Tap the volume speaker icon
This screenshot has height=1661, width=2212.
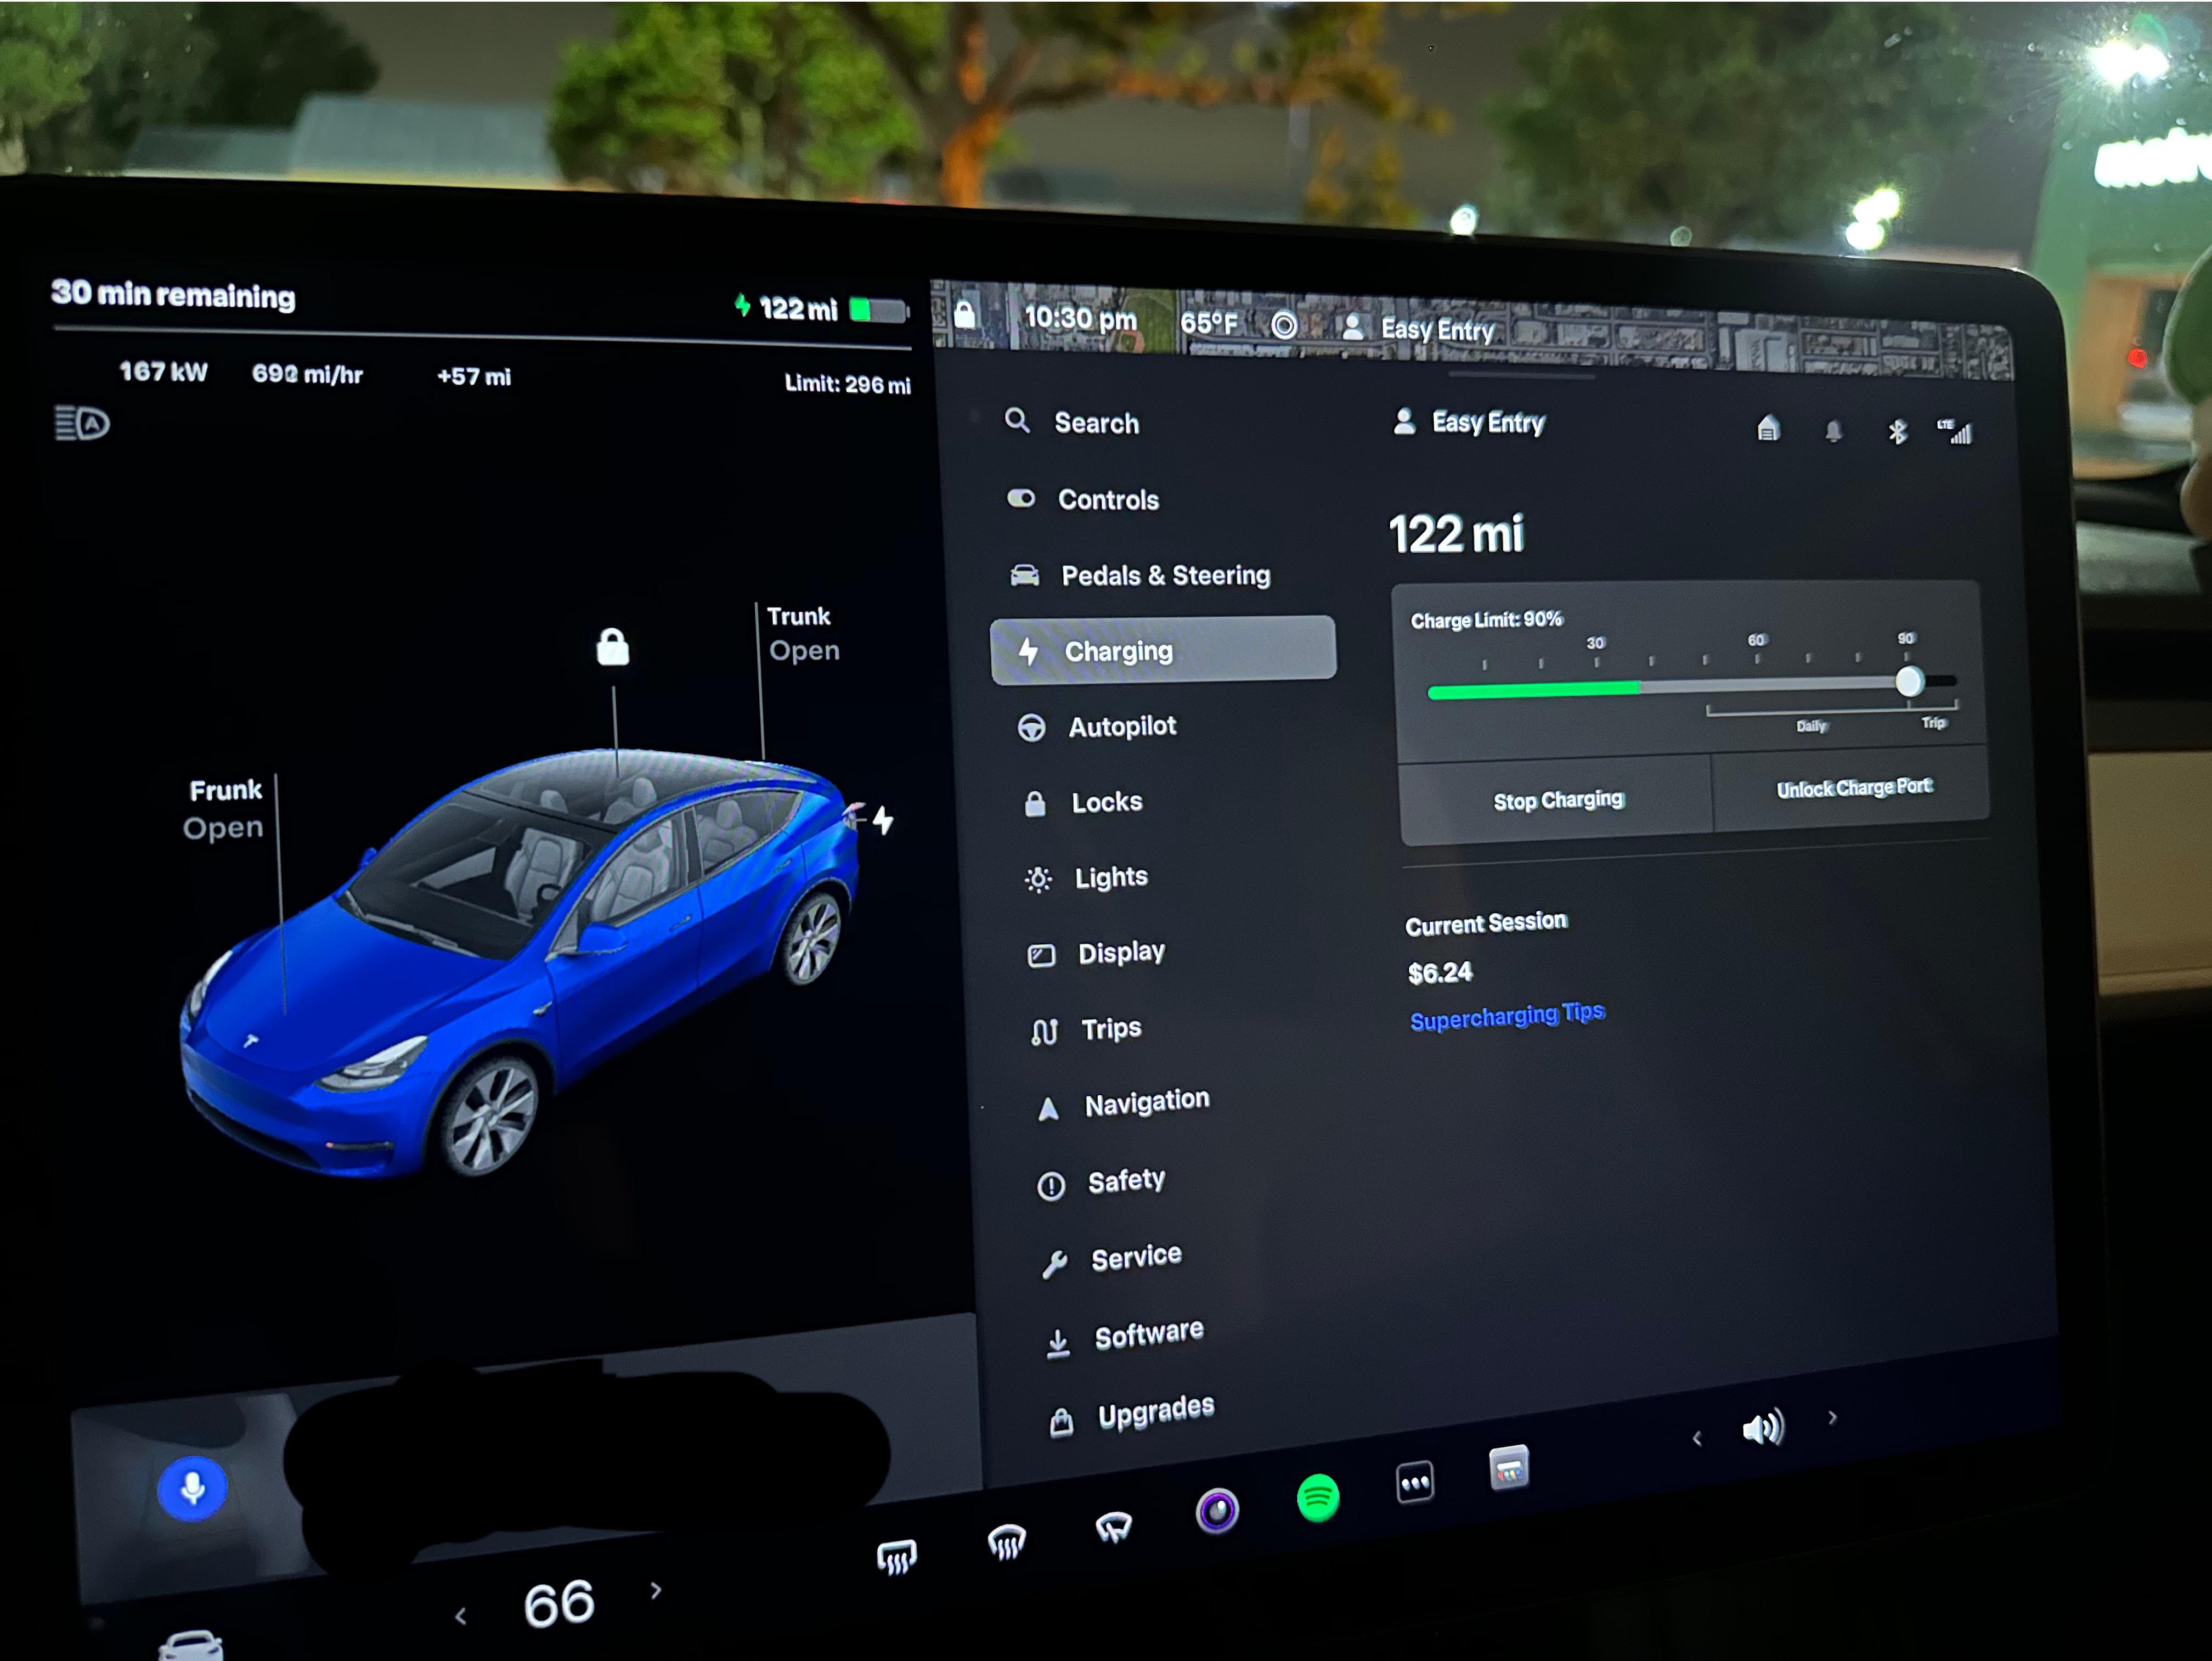pos(1762,1427)
